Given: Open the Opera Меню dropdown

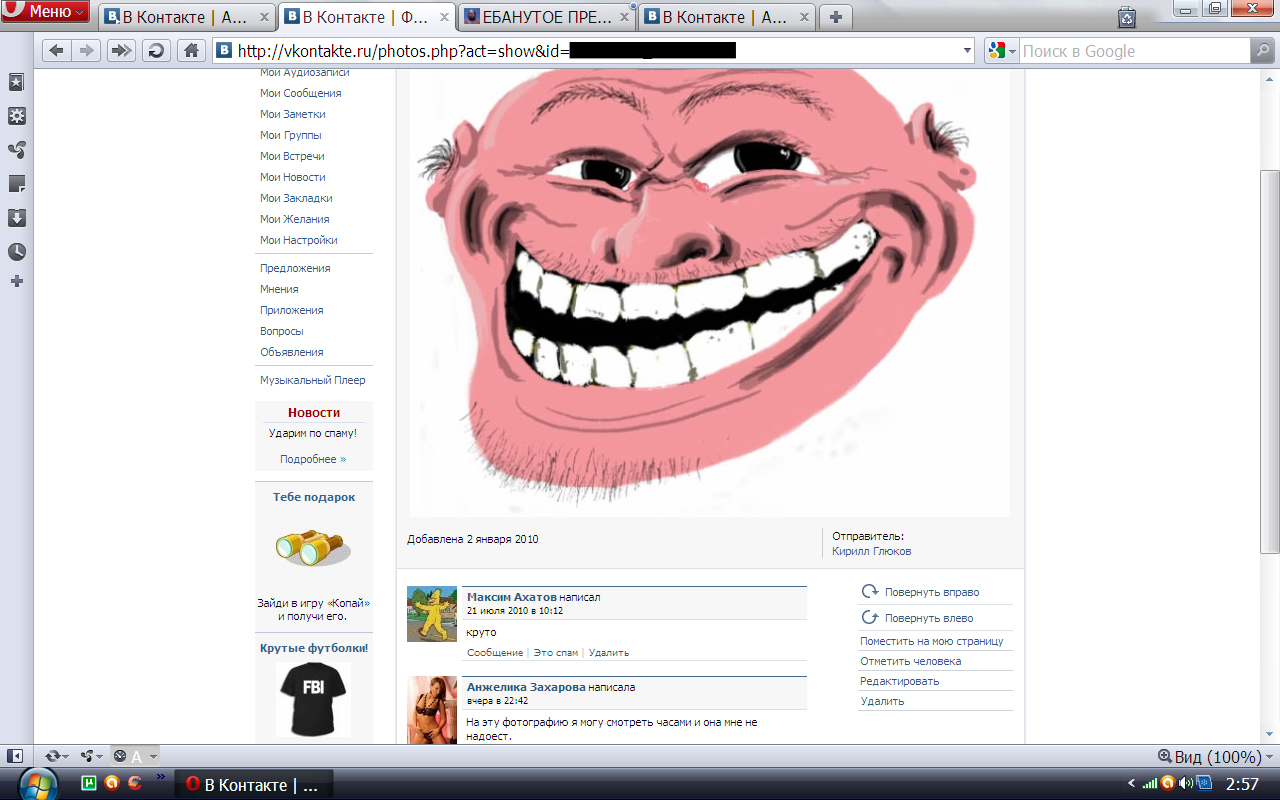Looking at the screenshot, I should tap(45, 12).
